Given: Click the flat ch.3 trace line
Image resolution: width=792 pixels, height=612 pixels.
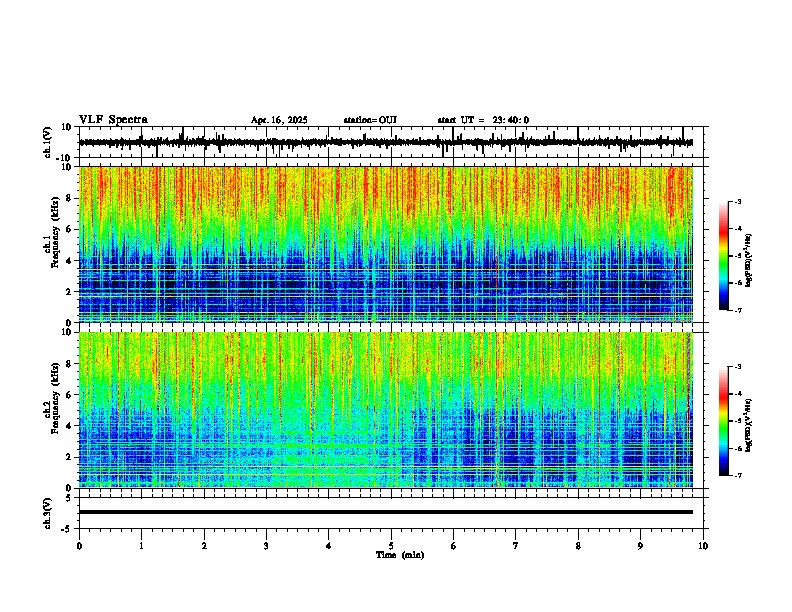Looking at the screenshot, I should [x=385, y=512].
